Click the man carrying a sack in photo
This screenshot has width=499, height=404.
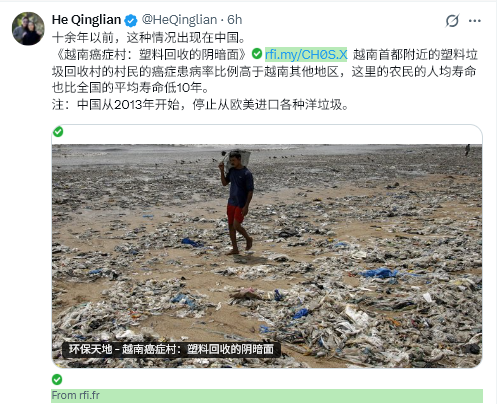(x=237, y=202)
